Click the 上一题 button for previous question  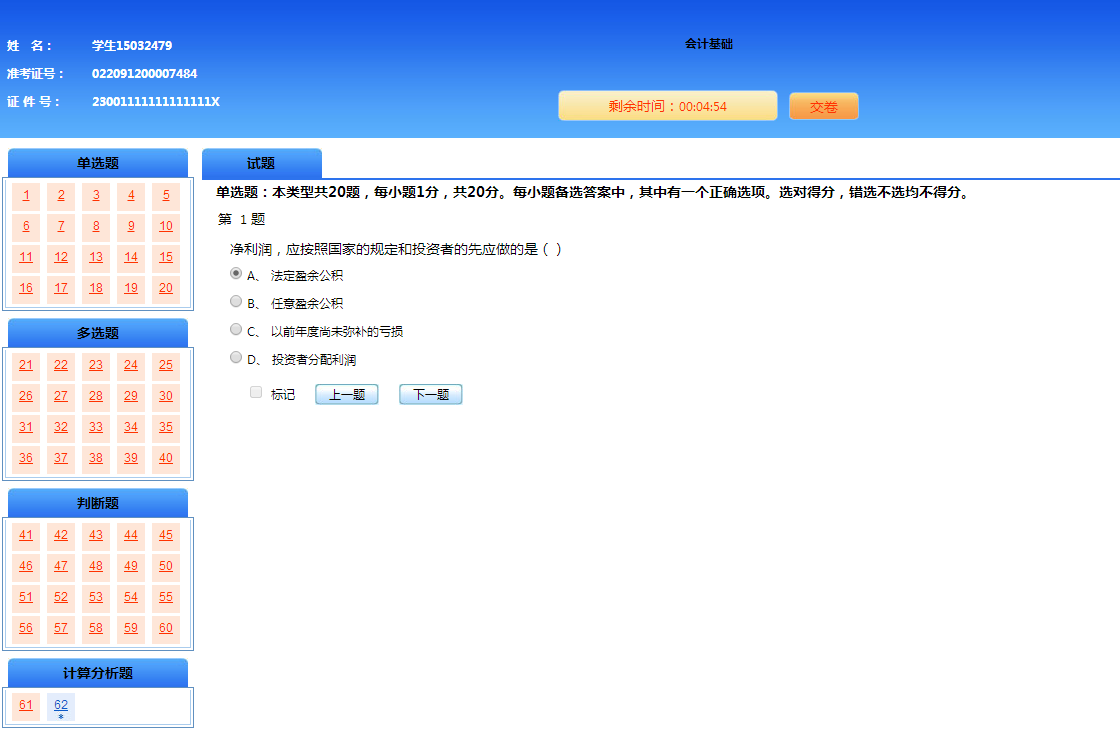(x=346, y=393)
